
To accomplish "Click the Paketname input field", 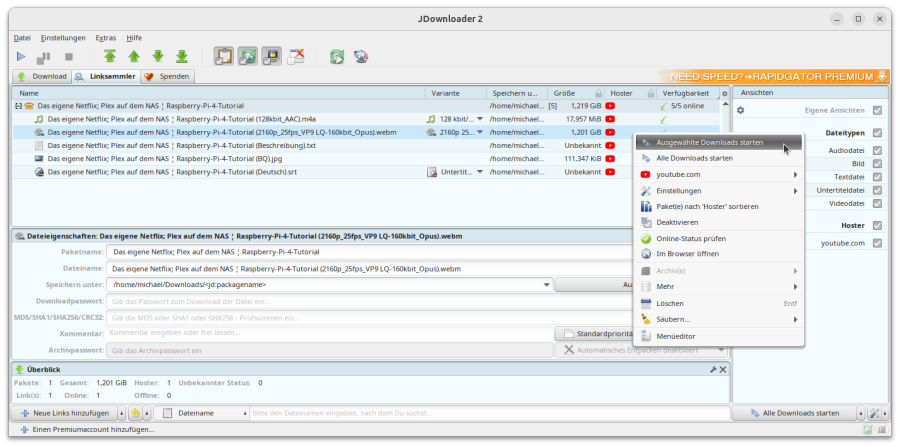I will [370, 252].
